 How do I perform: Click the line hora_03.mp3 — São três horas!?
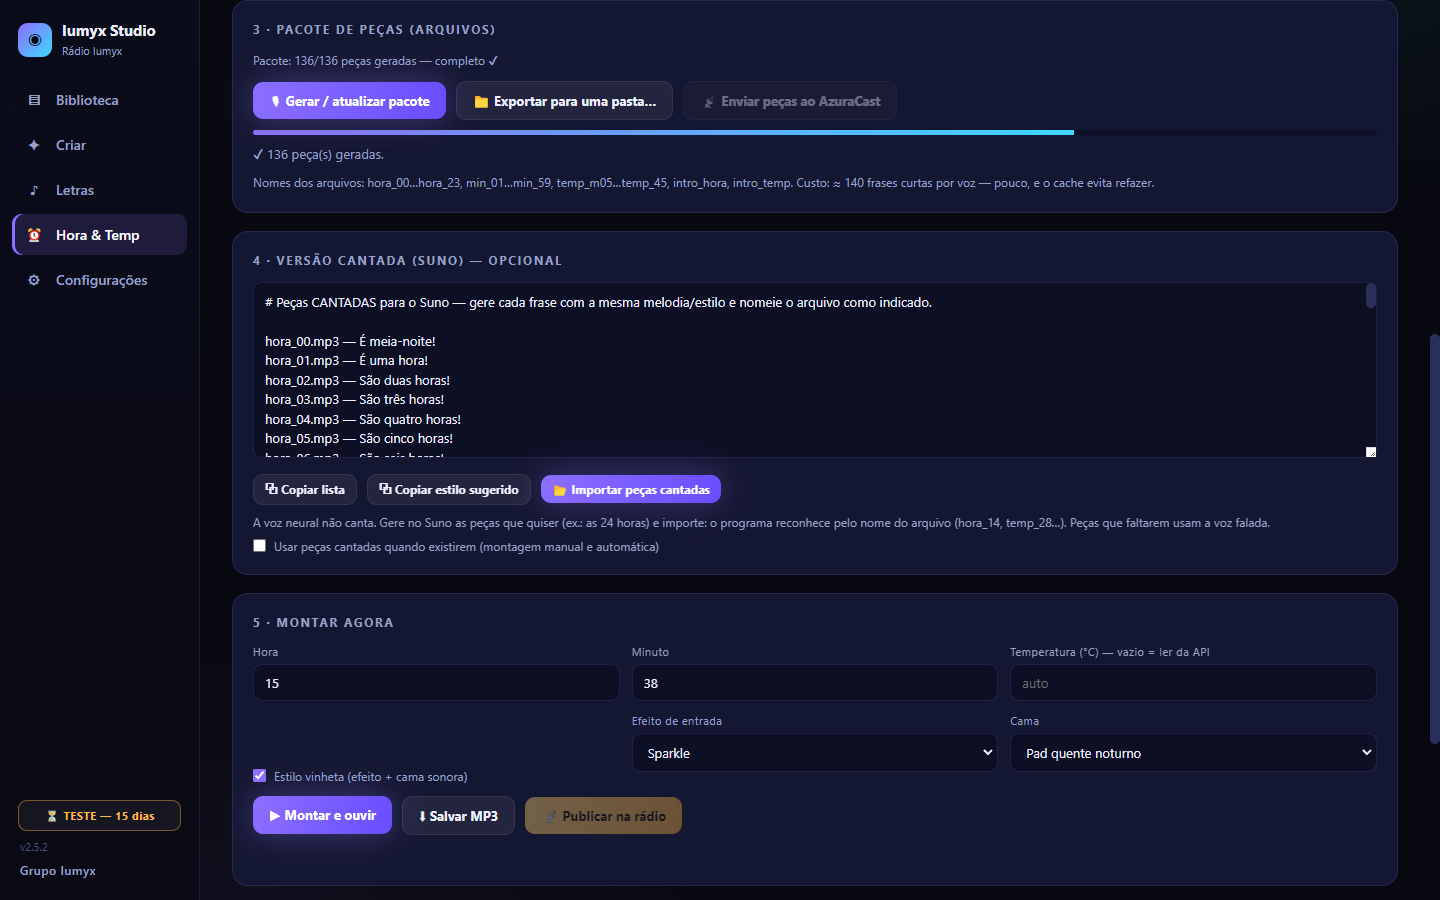coord(354,400)
